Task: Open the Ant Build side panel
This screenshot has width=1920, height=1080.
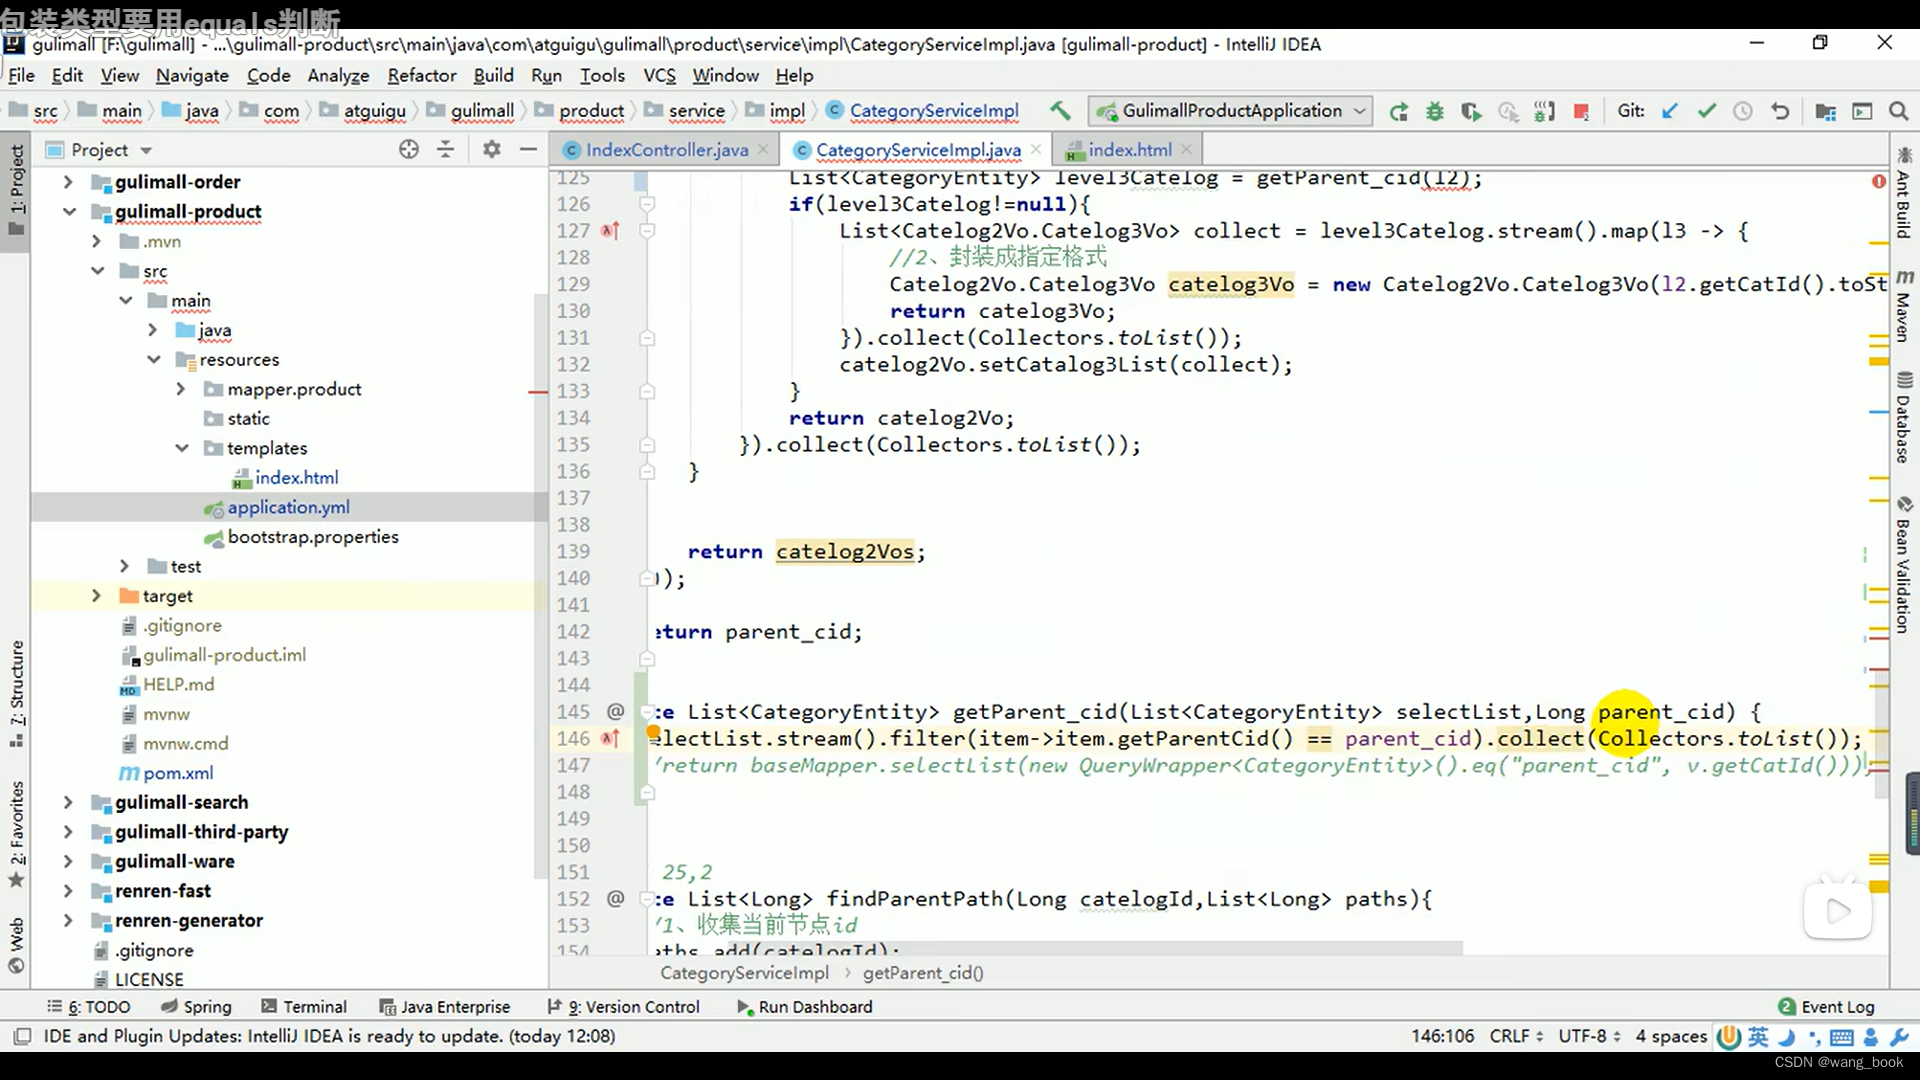Action: 1903,193
